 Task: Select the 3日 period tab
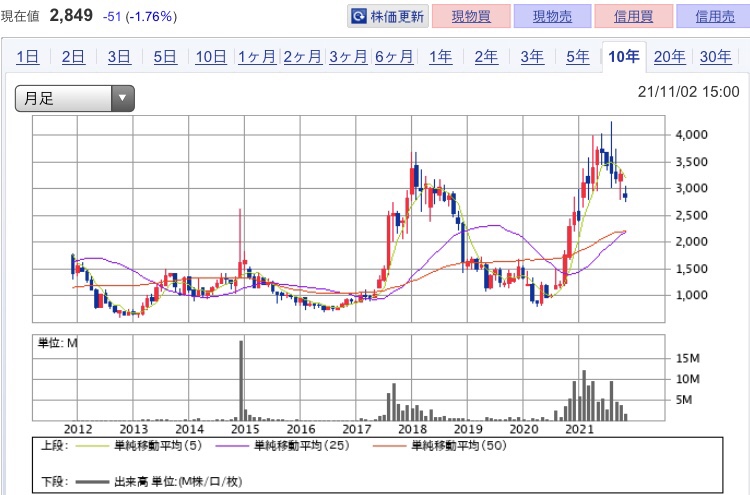point(119,57)
